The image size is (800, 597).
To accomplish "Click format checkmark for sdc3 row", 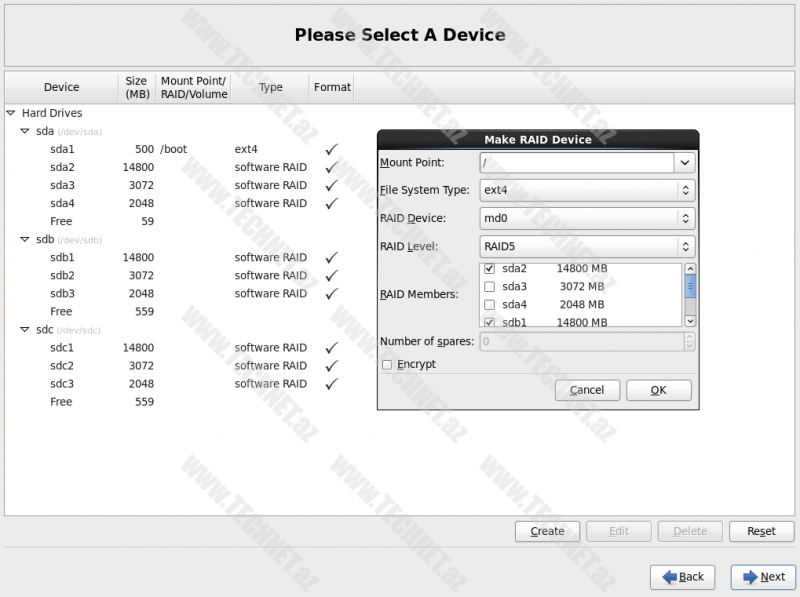I will (332, 384).
